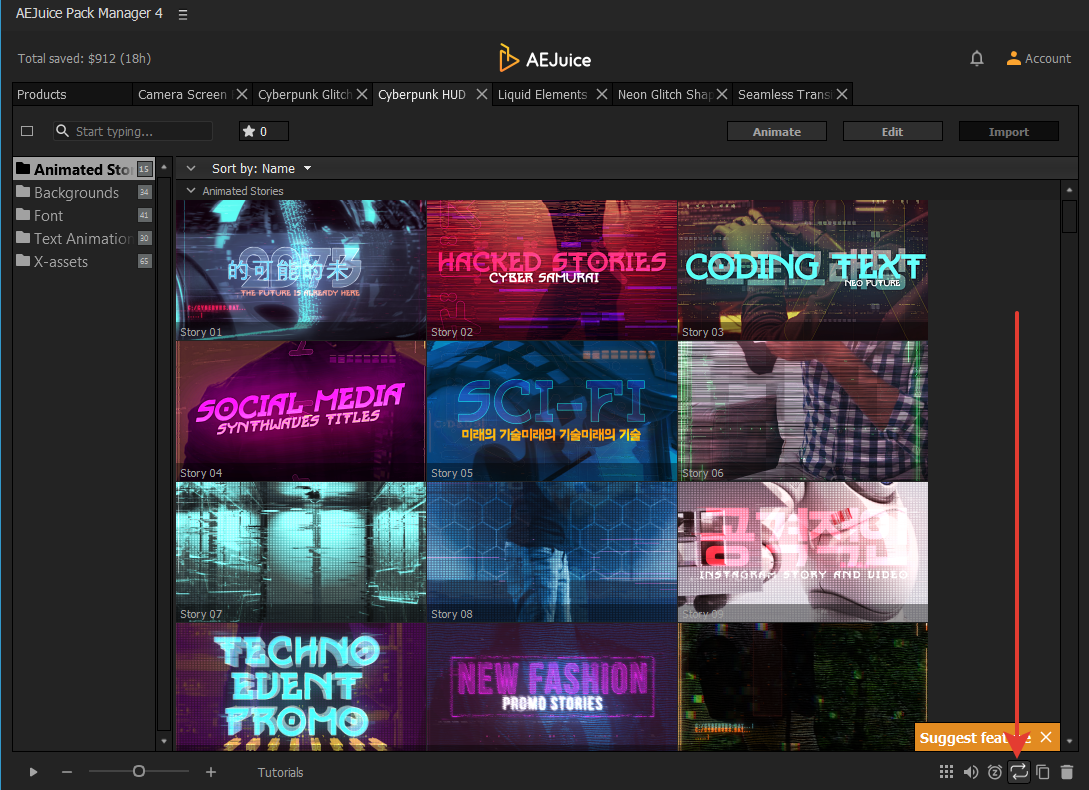Toggle the loop playback icon
This screenshot has height=790, width=1089.
1019,772
